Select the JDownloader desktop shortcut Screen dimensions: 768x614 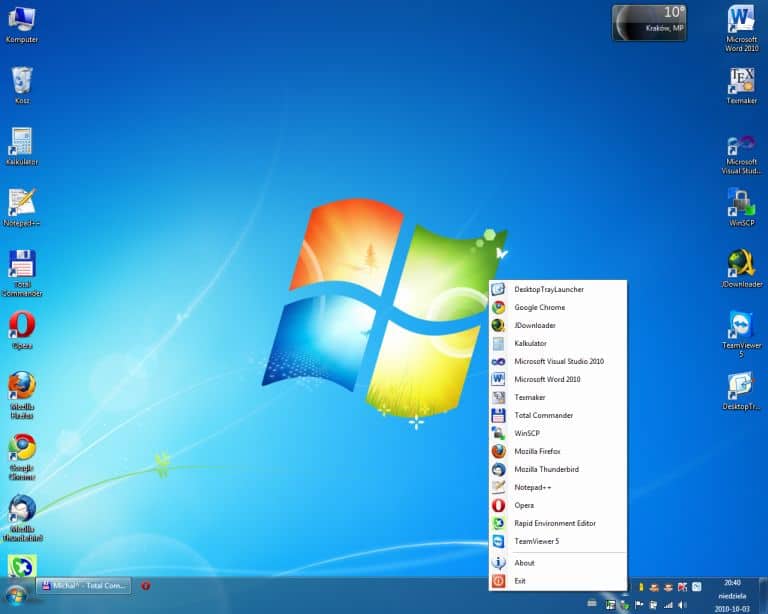pos(742,269)
